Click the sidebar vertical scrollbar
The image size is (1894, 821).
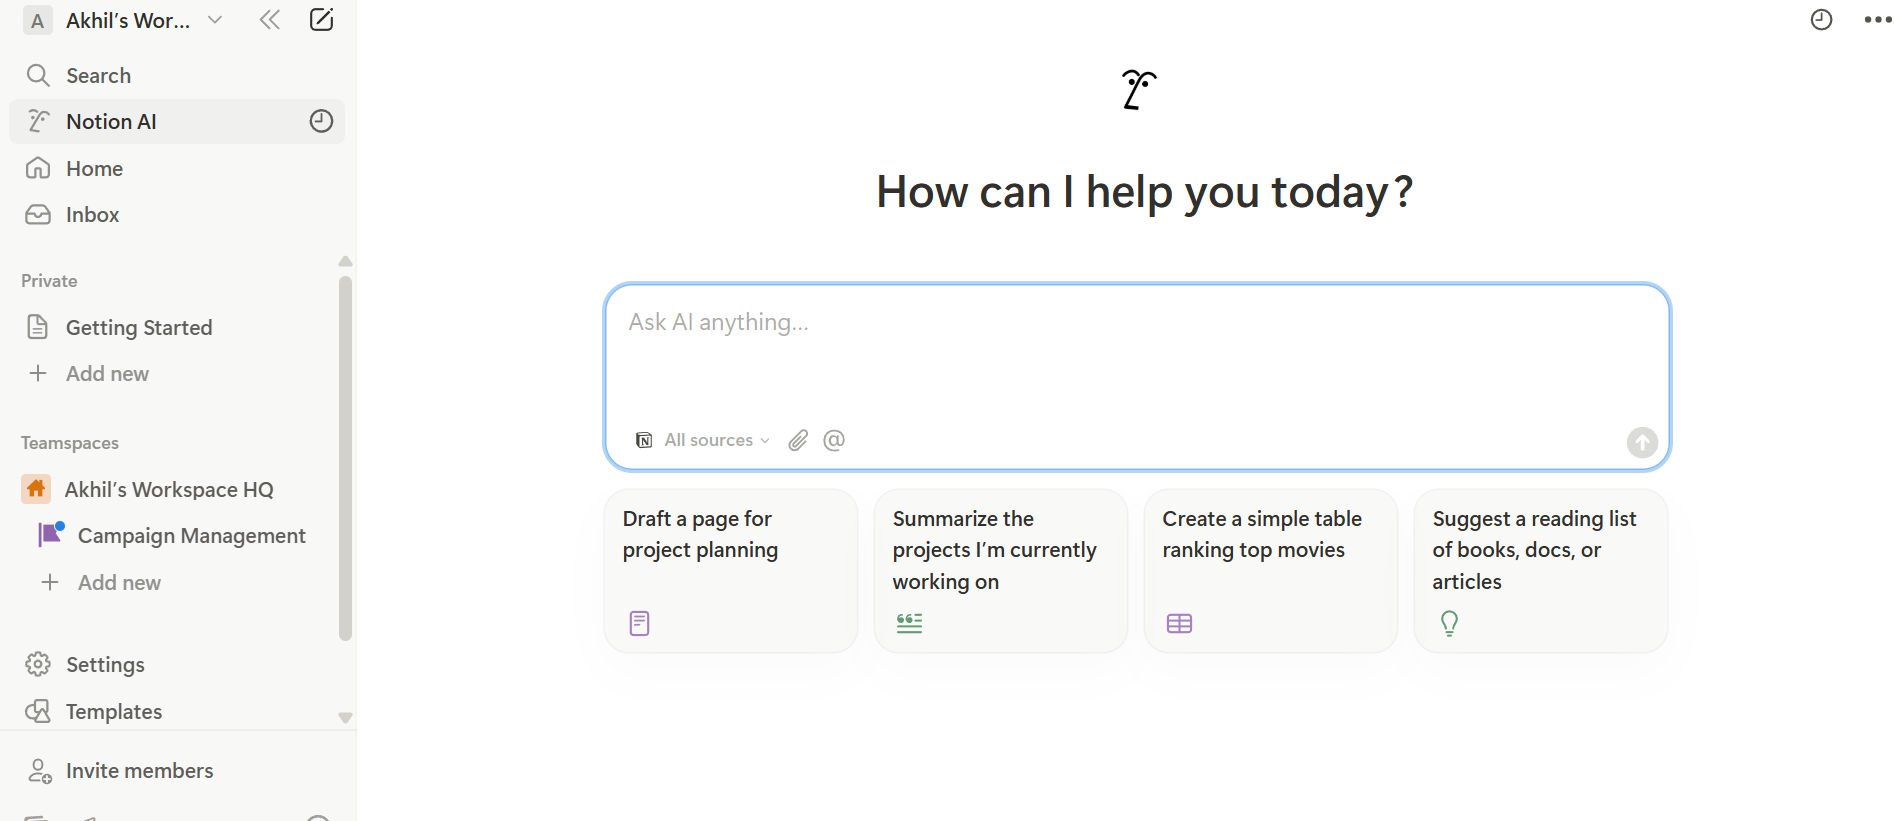click(x=345, y=458)
